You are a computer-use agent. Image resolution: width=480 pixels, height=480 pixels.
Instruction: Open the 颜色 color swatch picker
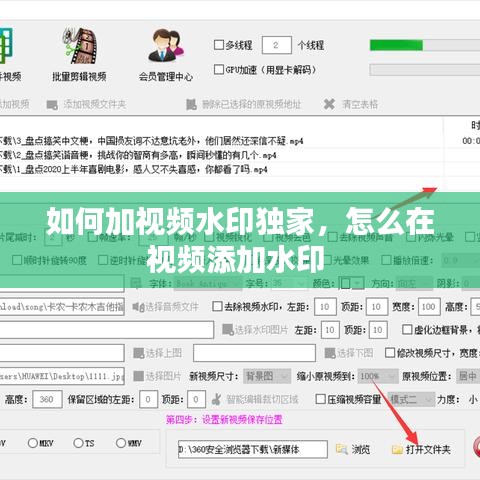pos(351,284)
